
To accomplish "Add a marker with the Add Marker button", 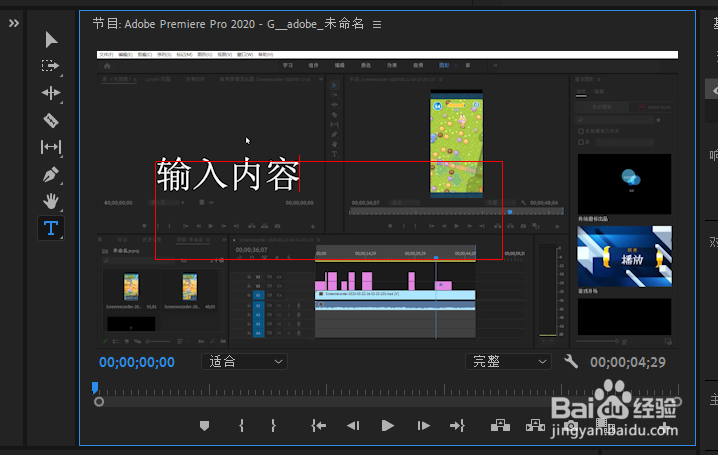I will [x=204, y=426].
